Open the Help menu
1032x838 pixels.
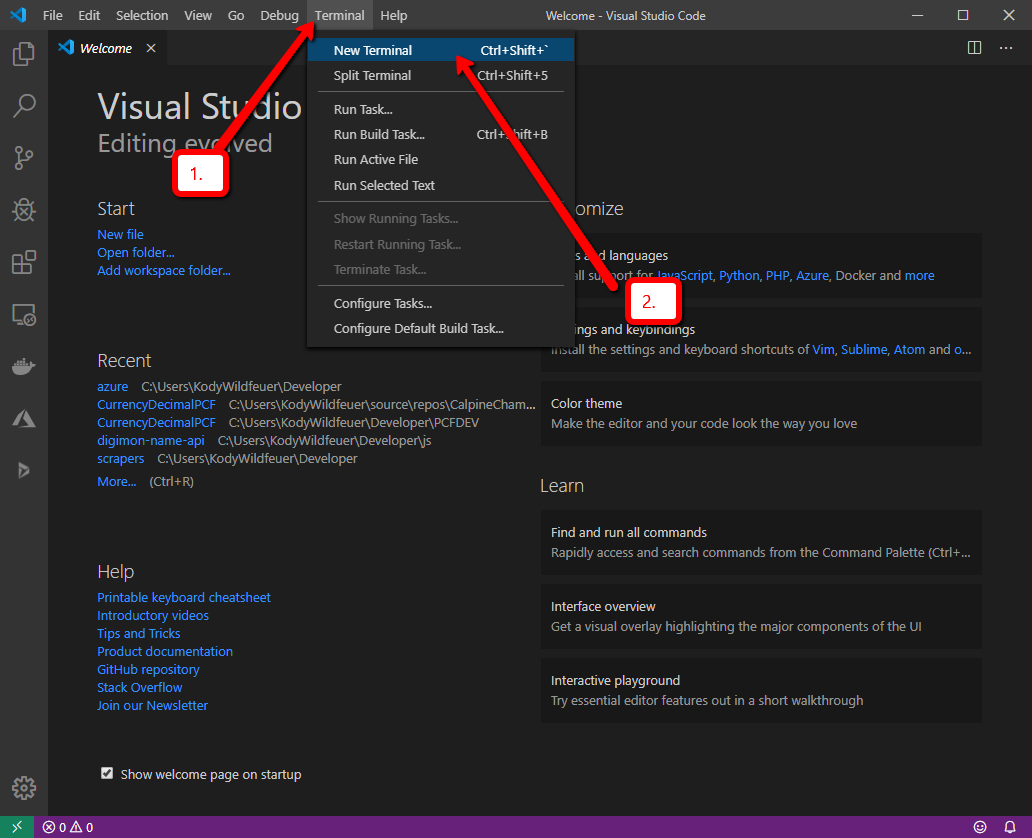tap(394, 15)
